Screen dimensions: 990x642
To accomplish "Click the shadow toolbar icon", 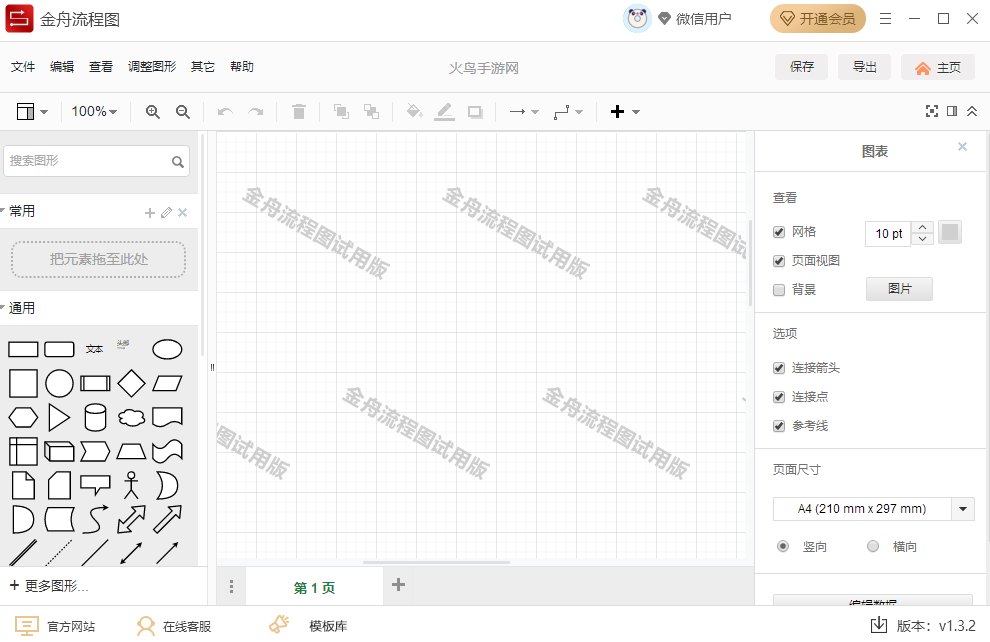I will 475,112.
